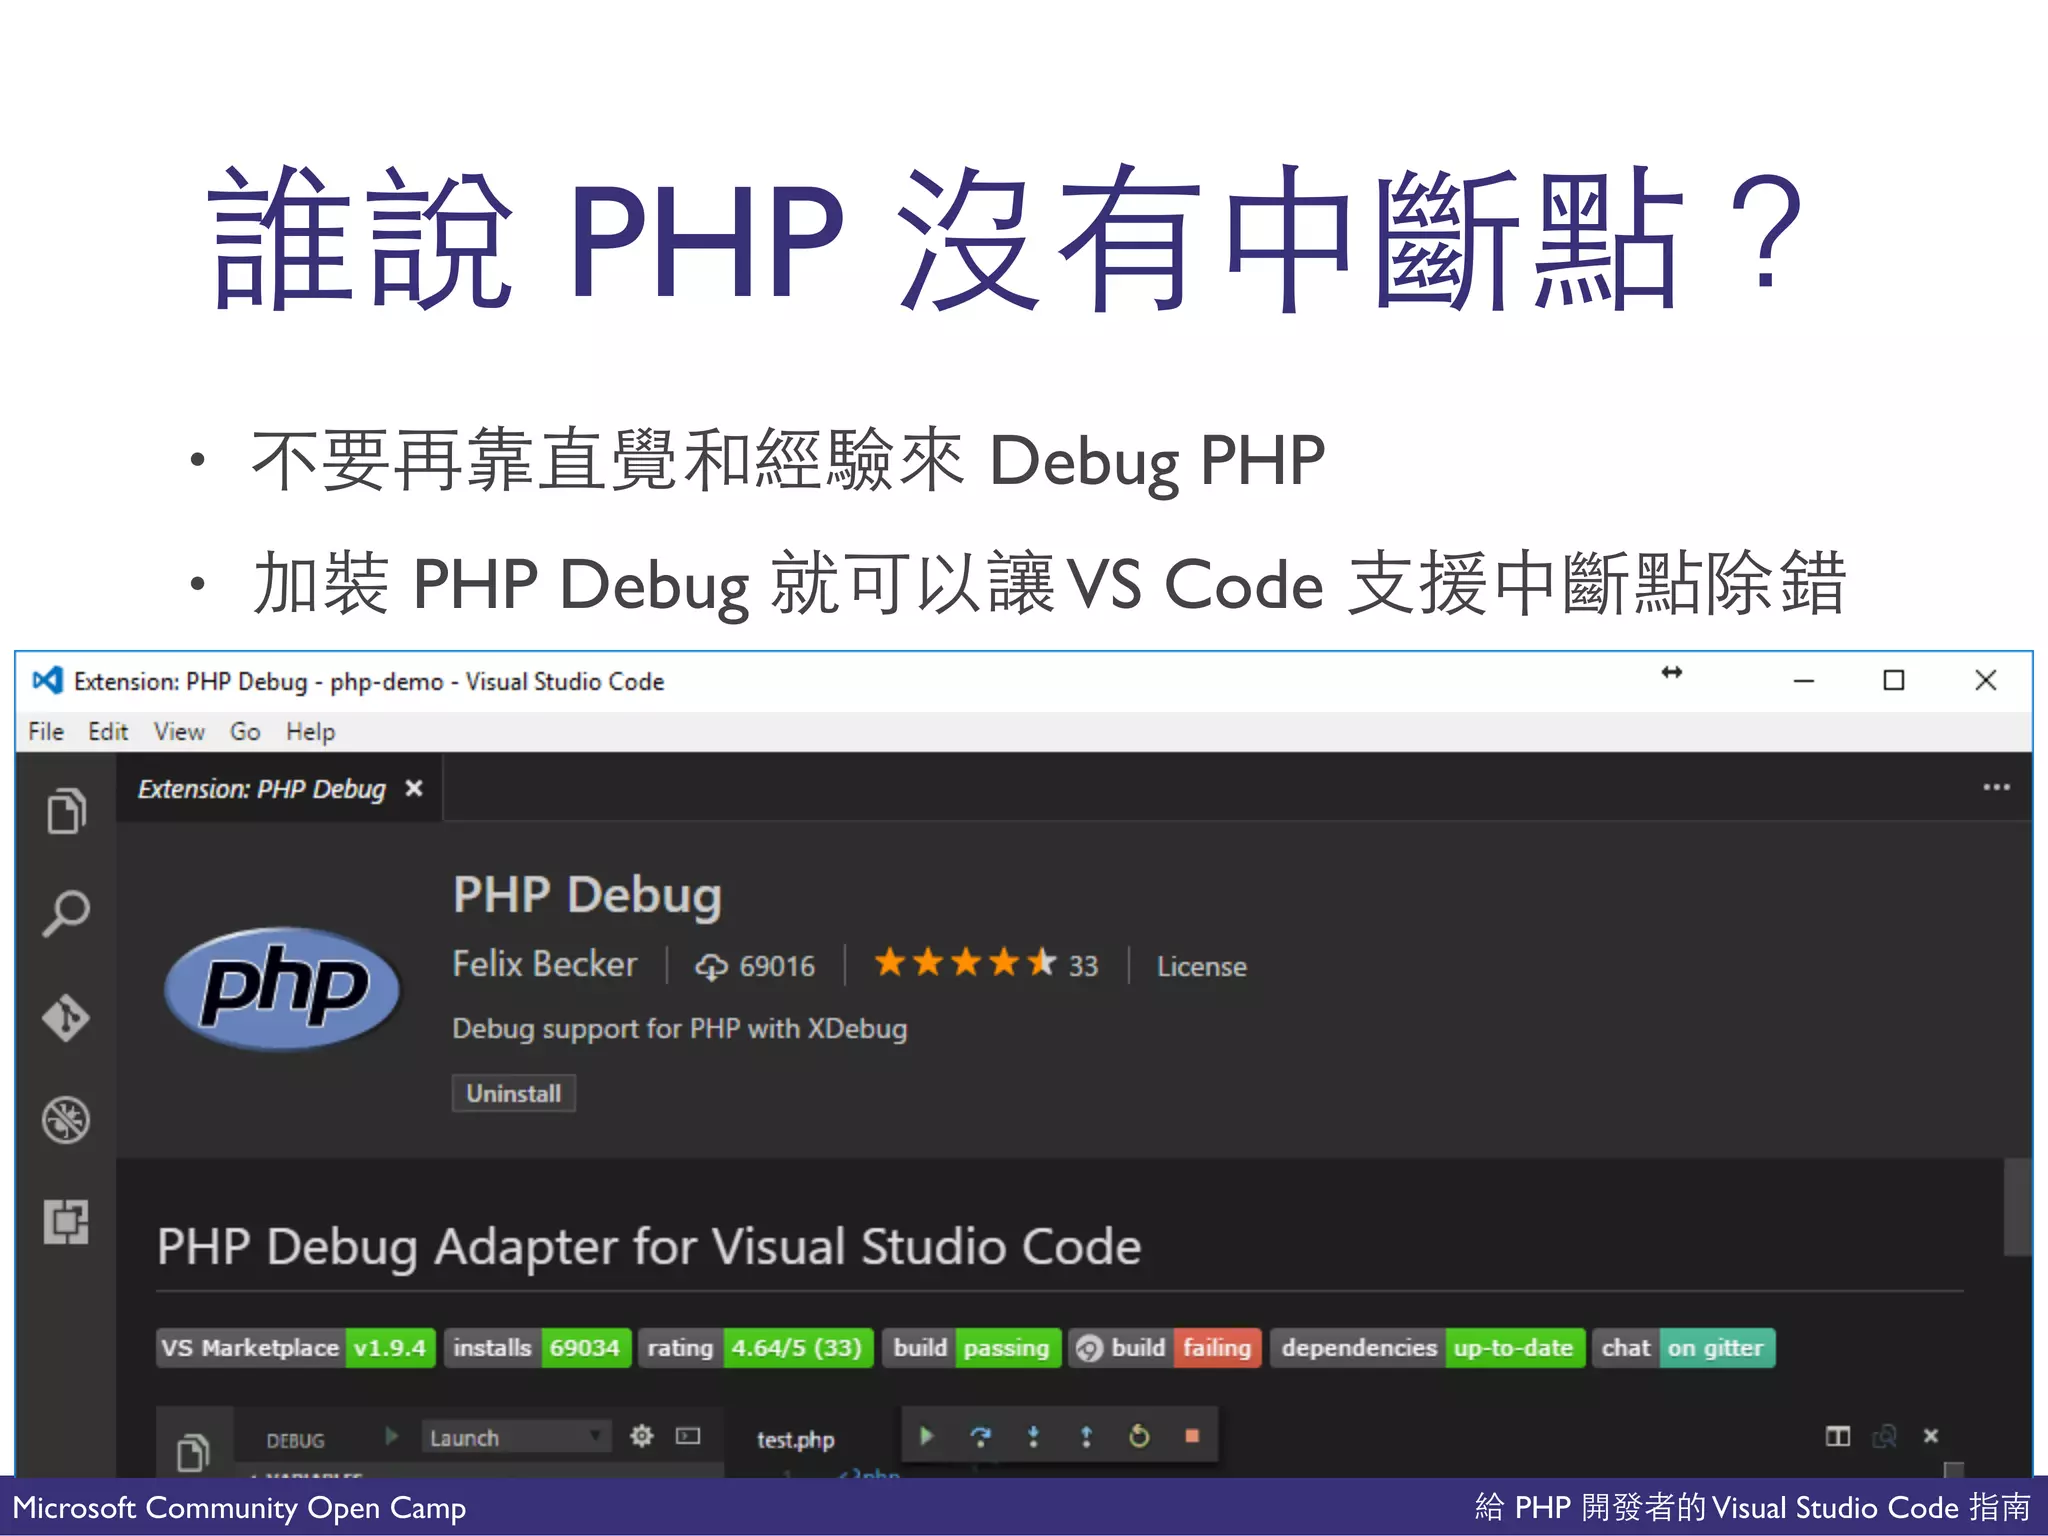Screen dimensions: 2048x1536
Task: Open the Debug bug icon in activity bar
Action: coord(66,1120)
